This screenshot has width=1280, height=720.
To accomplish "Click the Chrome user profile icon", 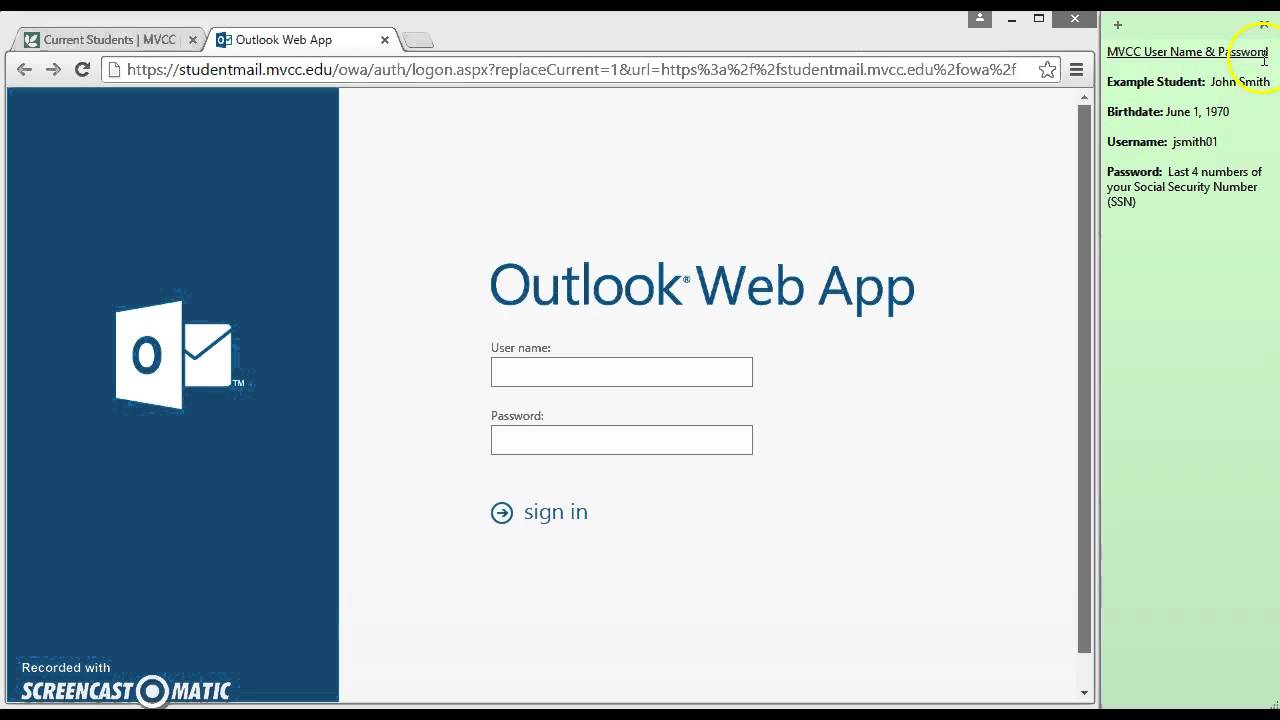I will click(x=980, y=18).
